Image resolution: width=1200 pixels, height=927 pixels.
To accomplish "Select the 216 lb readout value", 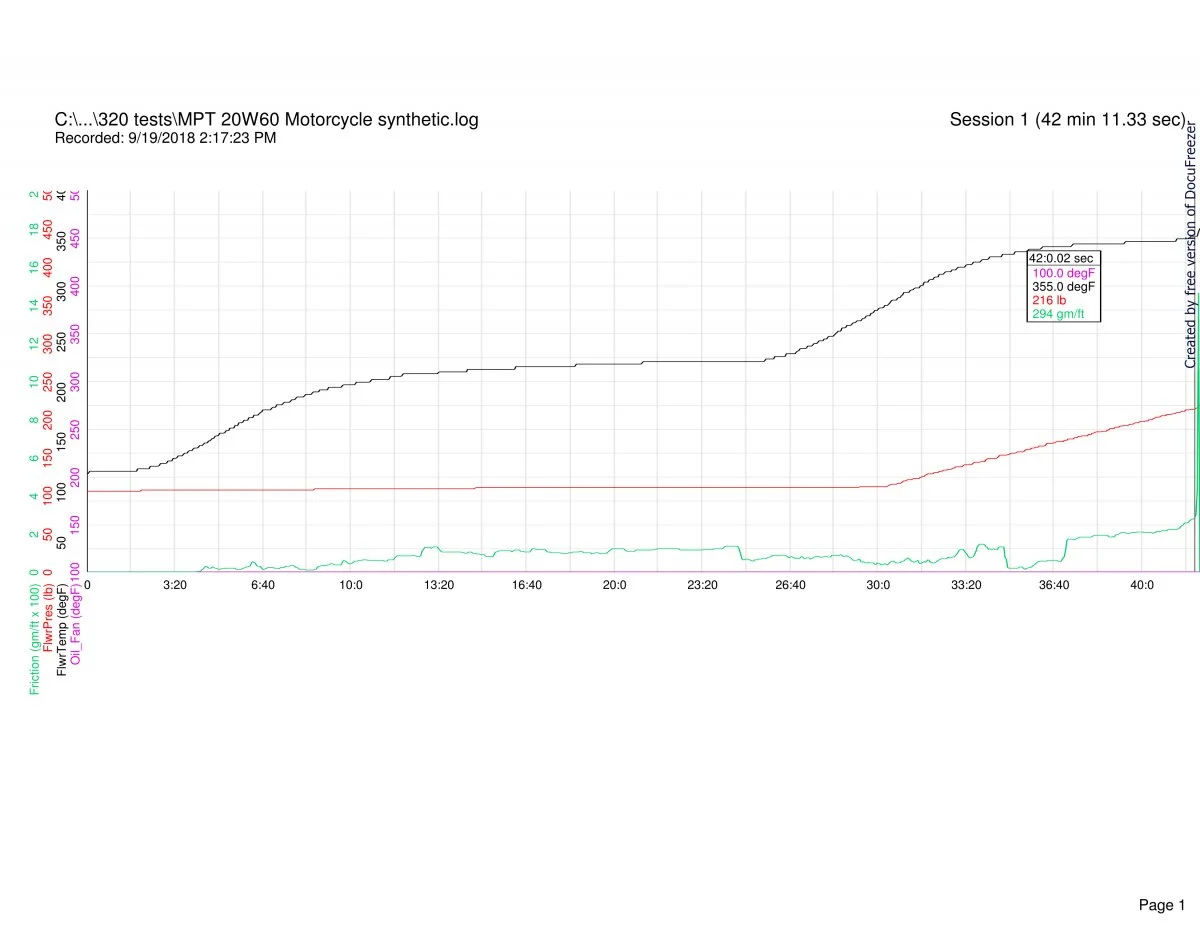I will 1049,300.
